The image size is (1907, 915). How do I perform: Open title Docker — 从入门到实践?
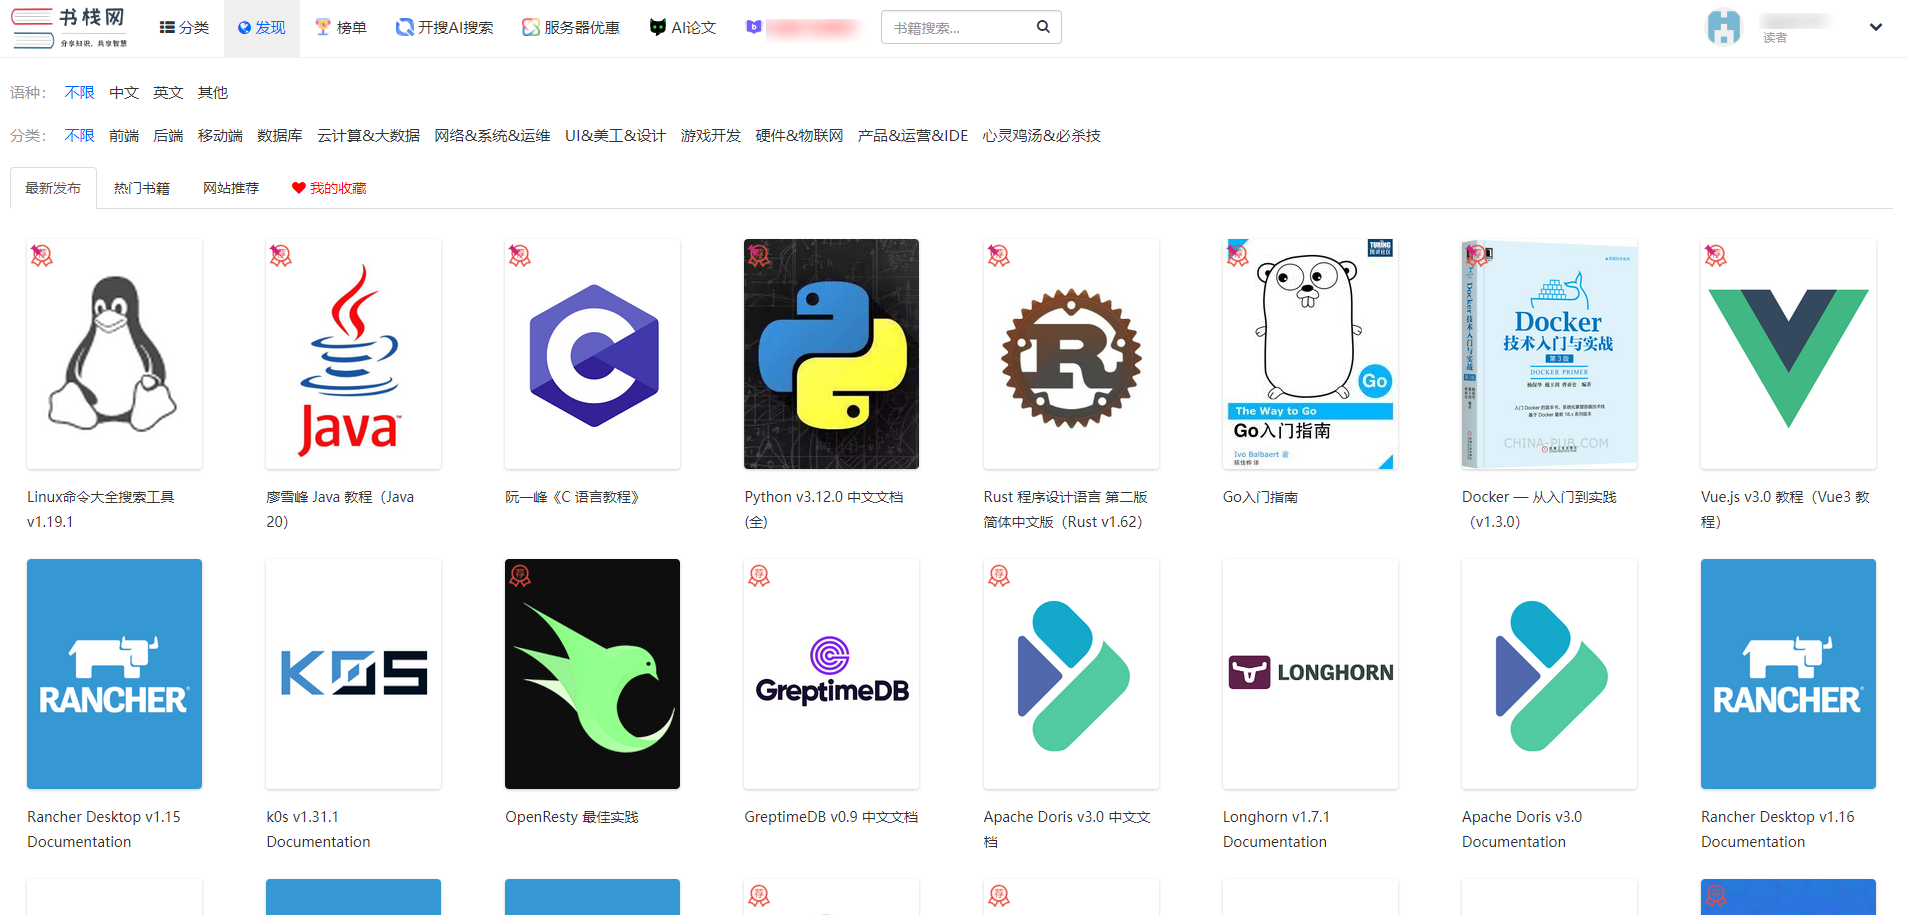pyautogui.click(x=1539, y=509)
